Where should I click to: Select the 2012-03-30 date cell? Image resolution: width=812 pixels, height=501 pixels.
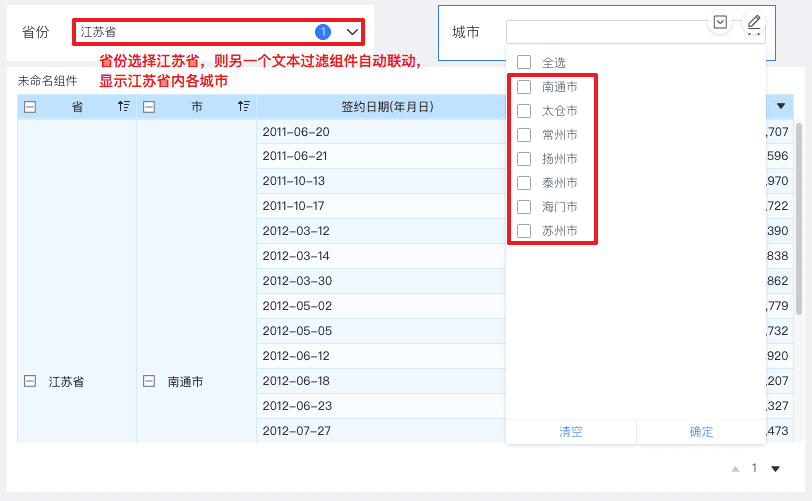(381, 281)
